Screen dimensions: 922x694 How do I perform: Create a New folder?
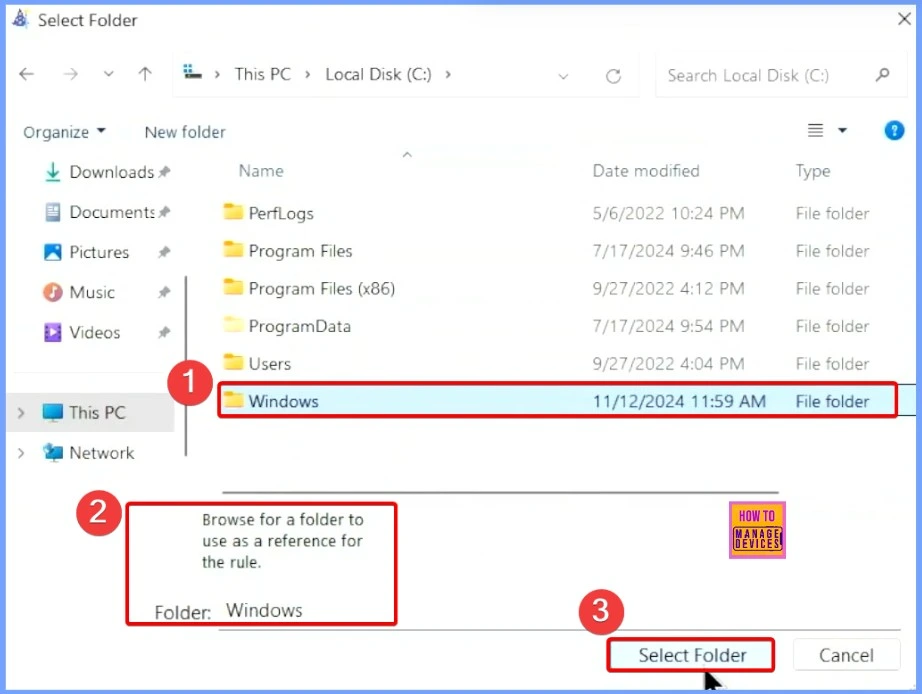pyautogui.click(x=185, y=132)
